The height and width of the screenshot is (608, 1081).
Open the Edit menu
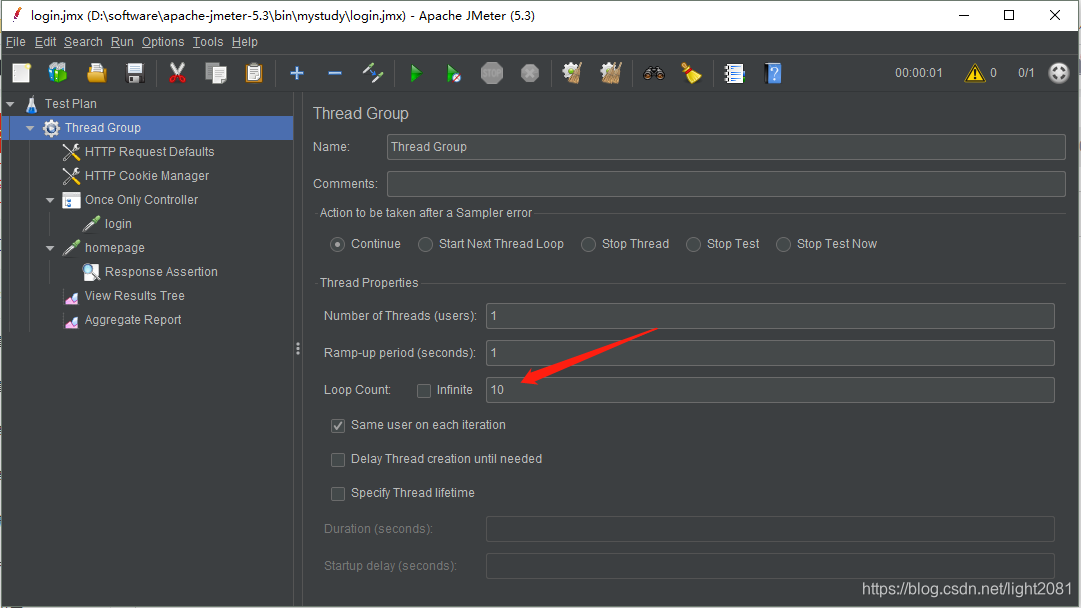[x=46, y=42]
